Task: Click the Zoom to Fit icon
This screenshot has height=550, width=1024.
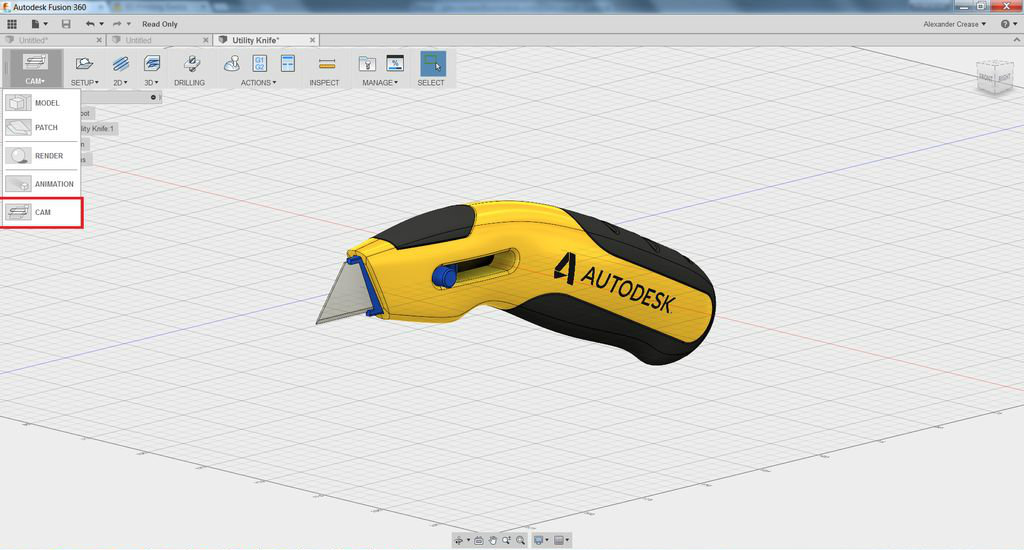Action: pyautogui.click(x=520, y=540)
